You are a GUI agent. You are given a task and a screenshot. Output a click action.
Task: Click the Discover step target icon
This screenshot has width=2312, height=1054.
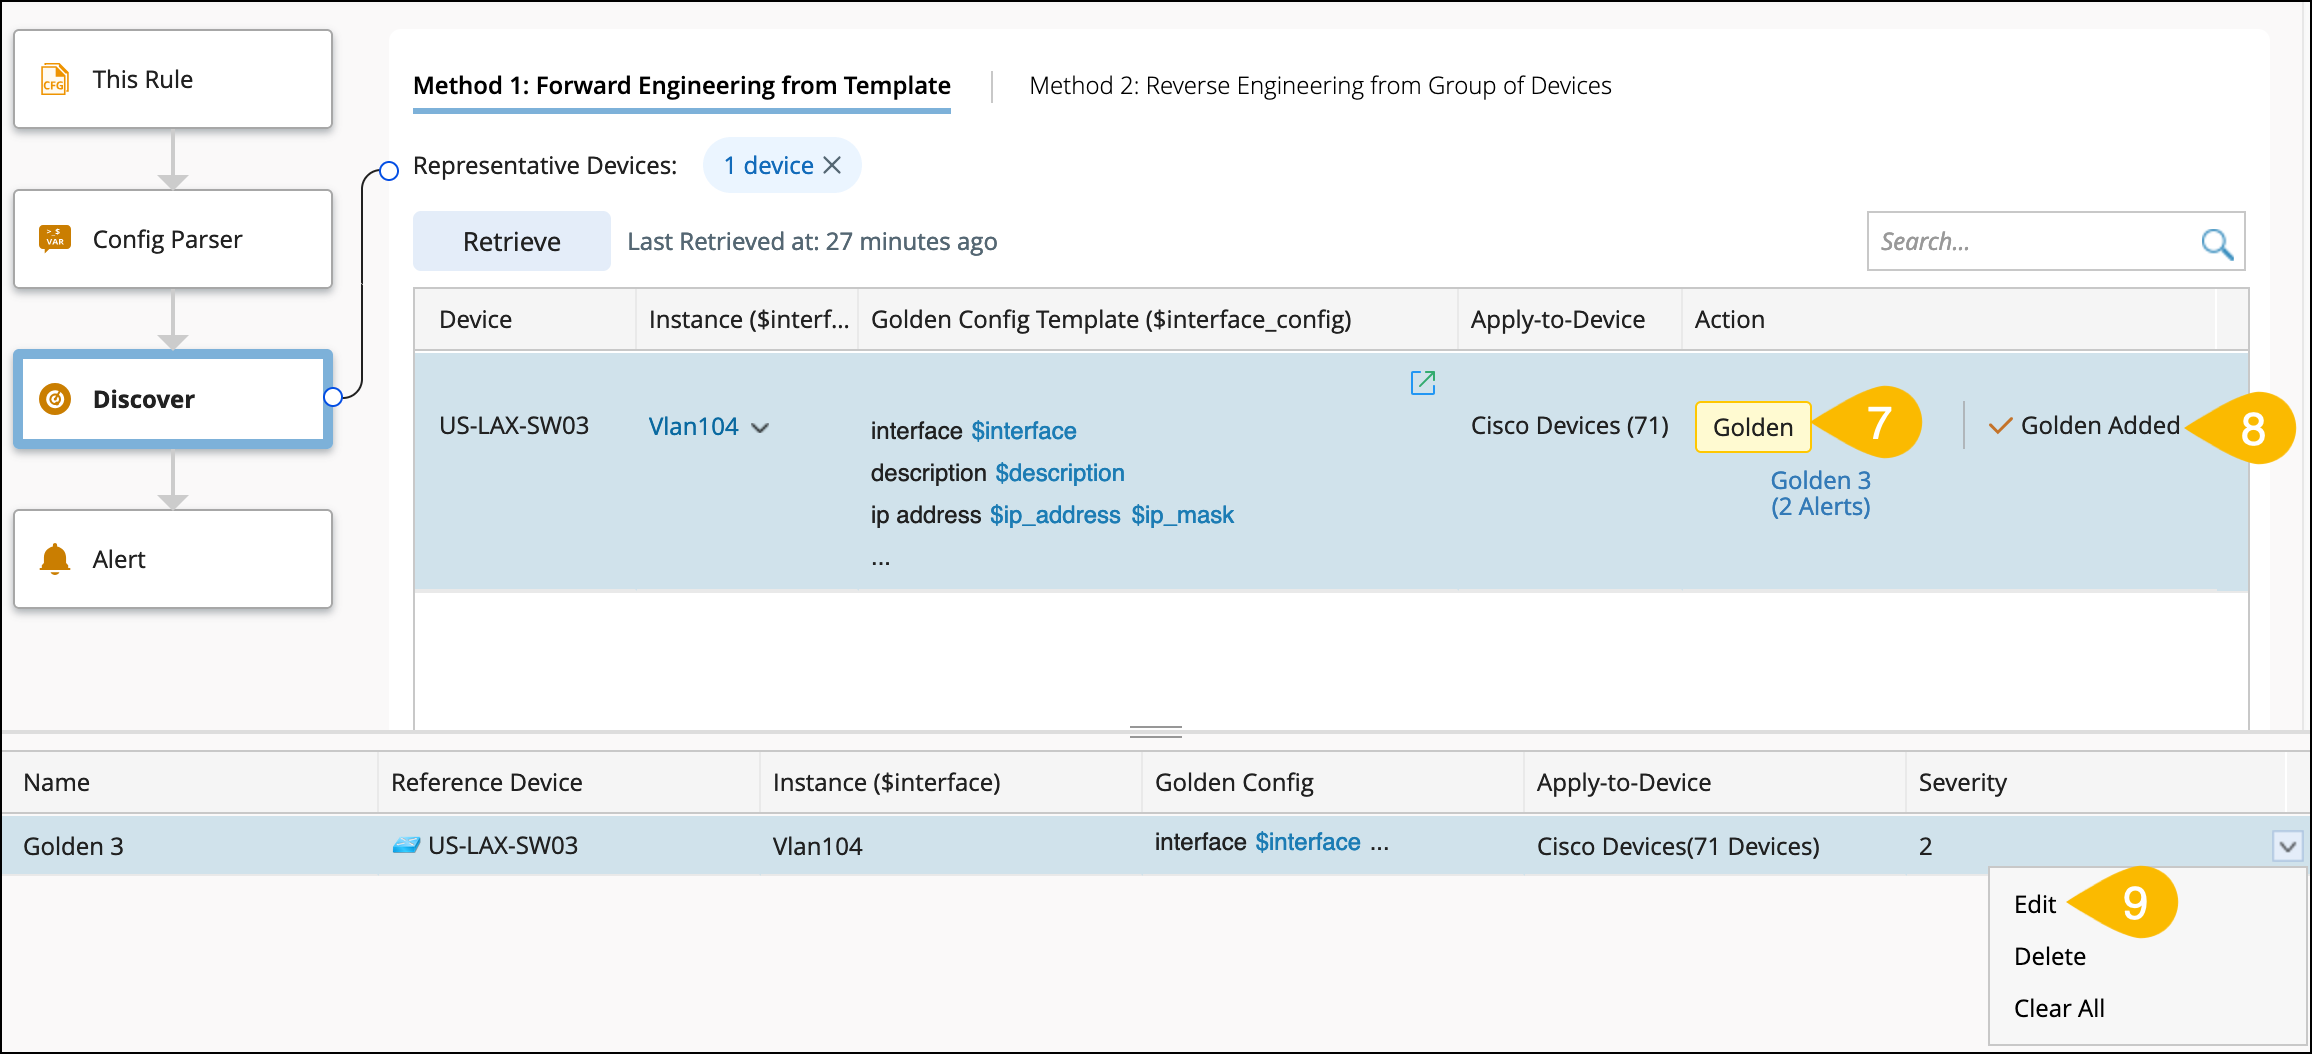55,399
